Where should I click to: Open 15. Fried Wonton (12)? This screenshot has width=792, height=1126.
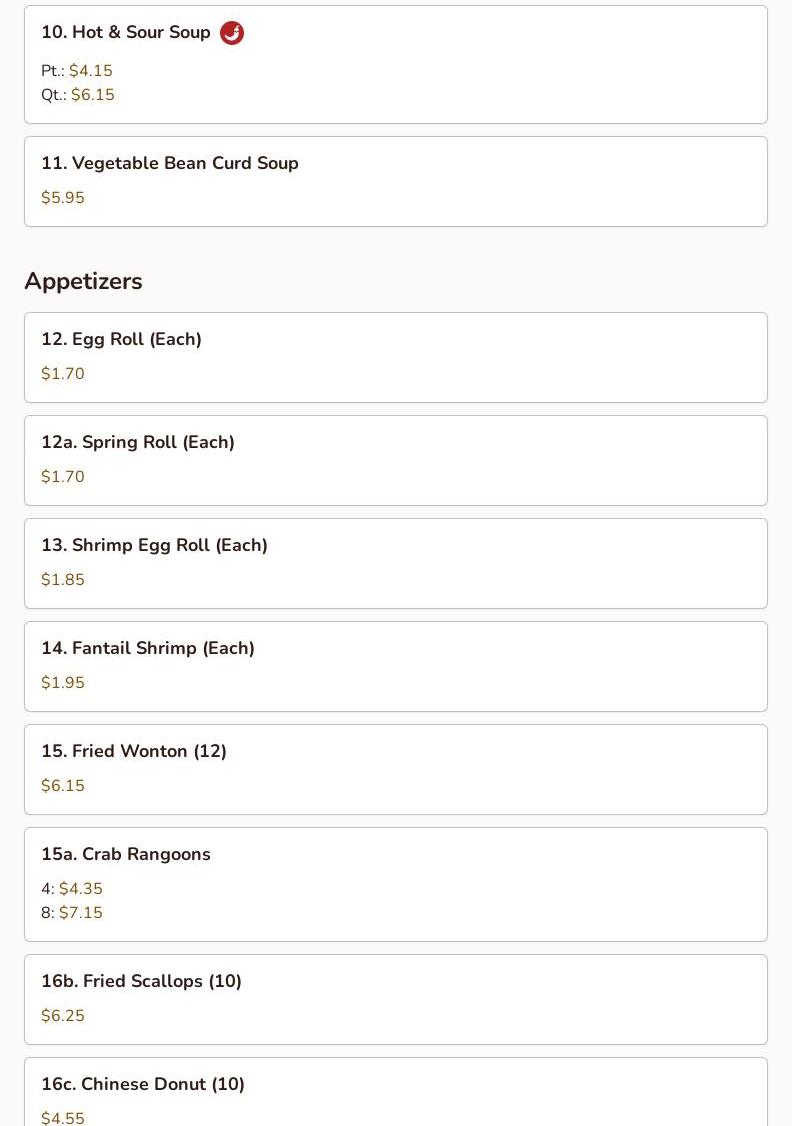click(x=396, y=770)
